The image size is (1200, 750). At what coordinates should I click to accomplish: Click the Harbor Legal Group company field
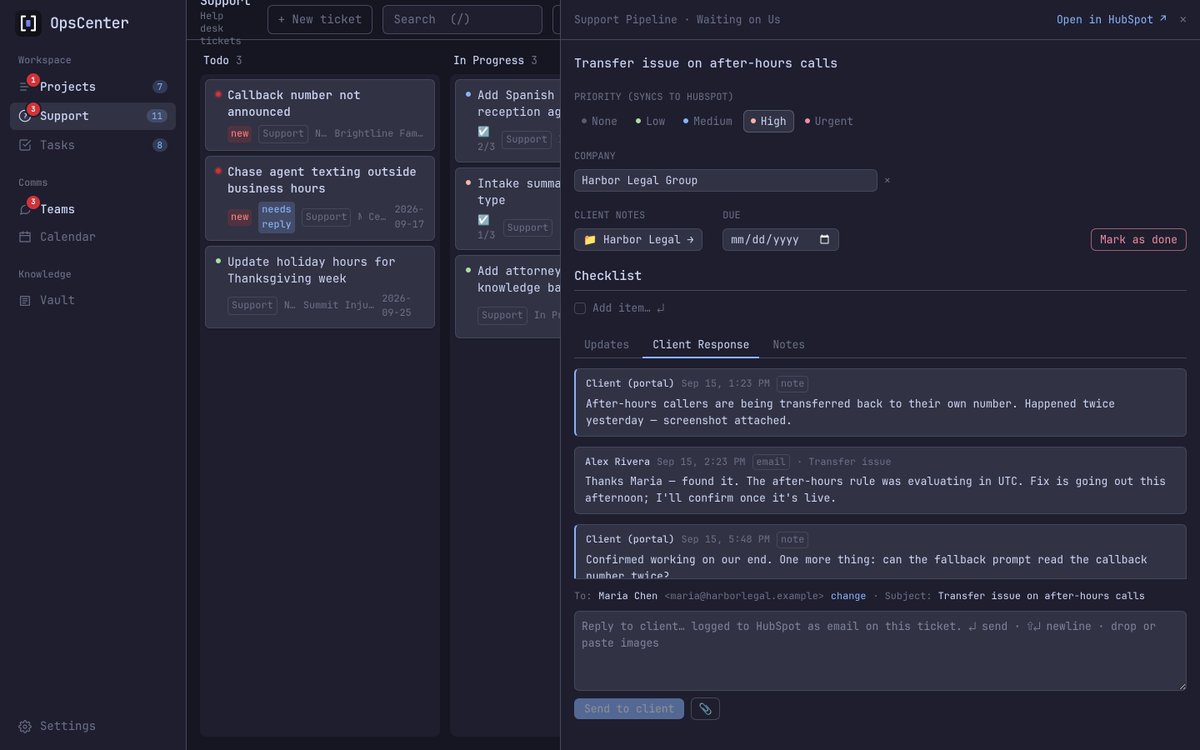pos(725,180)
